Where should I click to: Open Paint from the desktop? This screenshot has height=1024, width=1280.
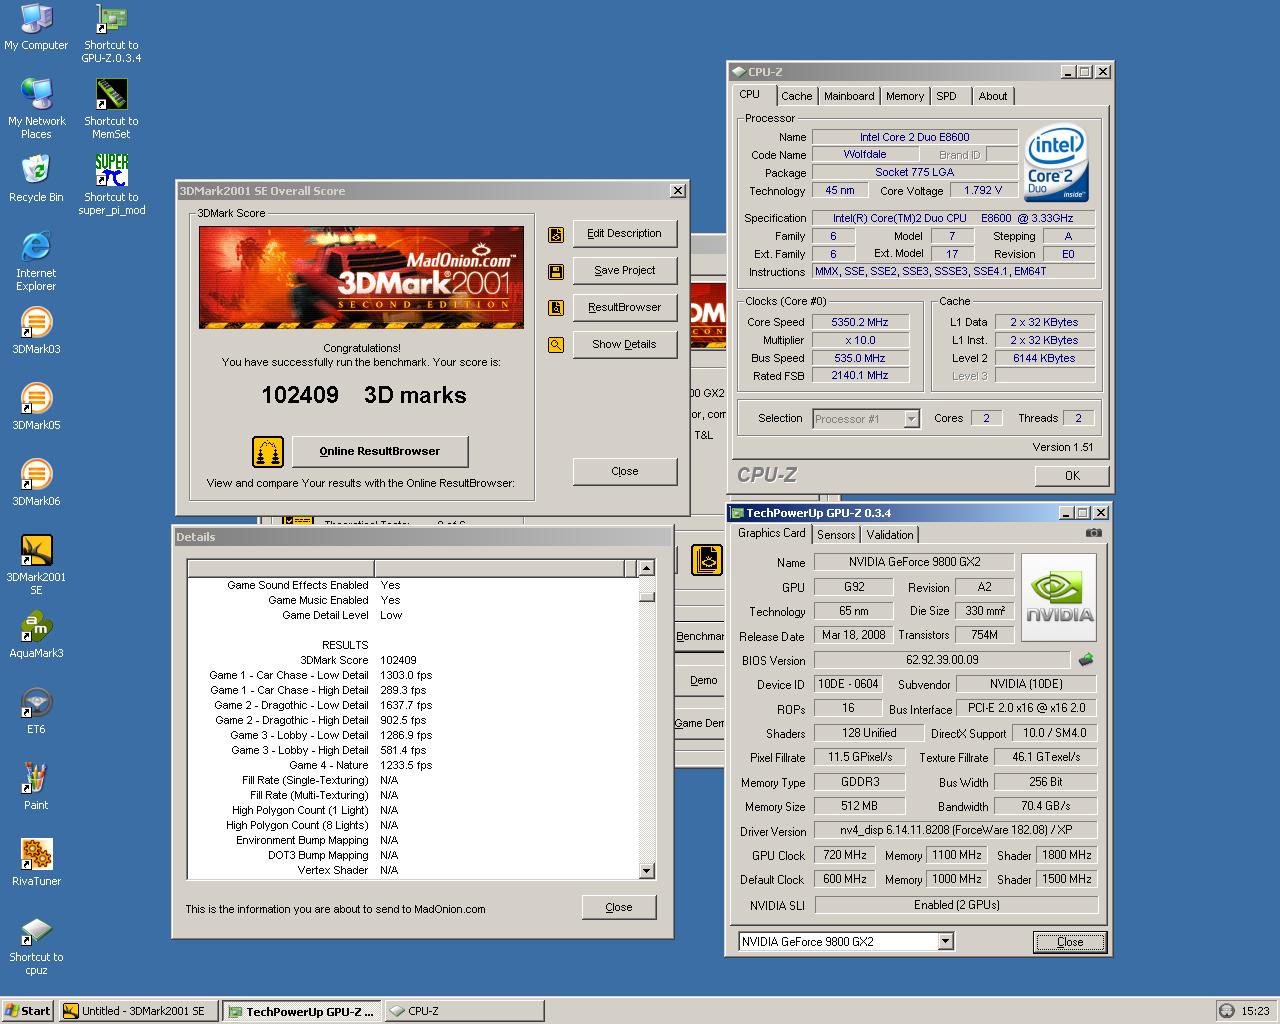36,787
